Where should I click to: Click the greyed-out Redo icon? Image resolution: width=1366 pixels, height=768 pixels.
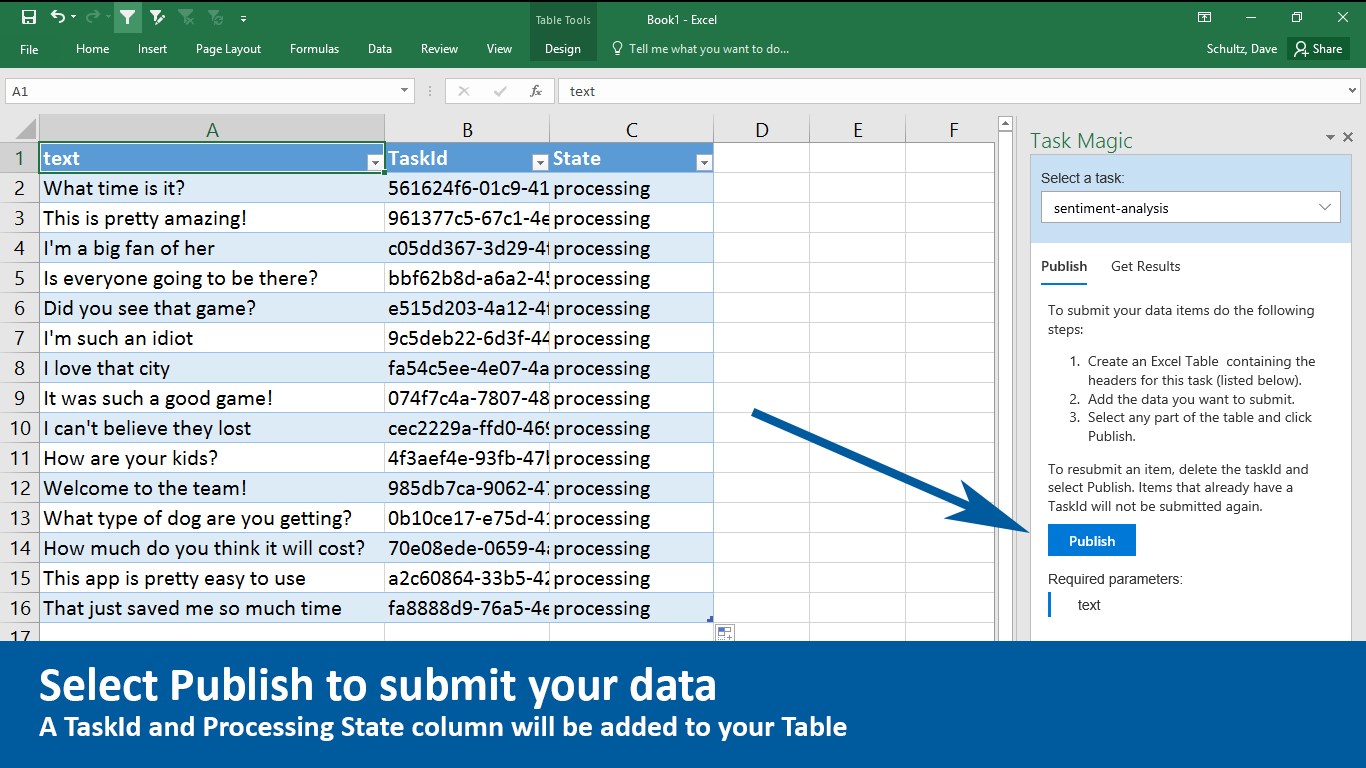[93, 18]
